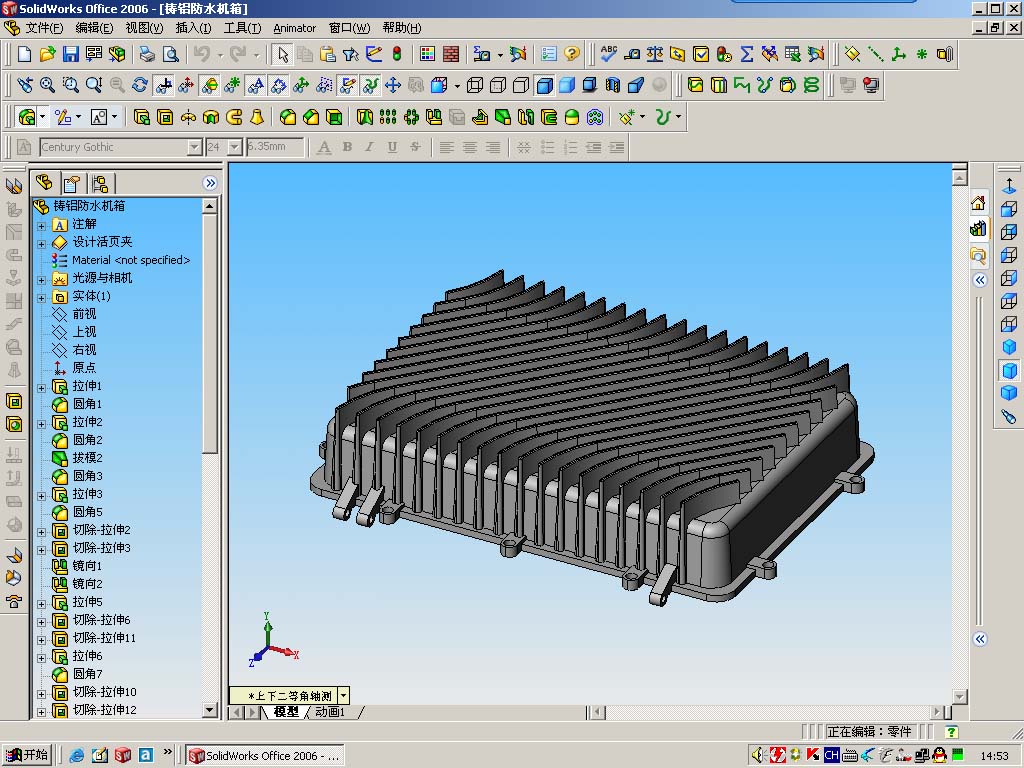Select the Rotate View icon
1024x768 pixels.
(x=139, y=85)
